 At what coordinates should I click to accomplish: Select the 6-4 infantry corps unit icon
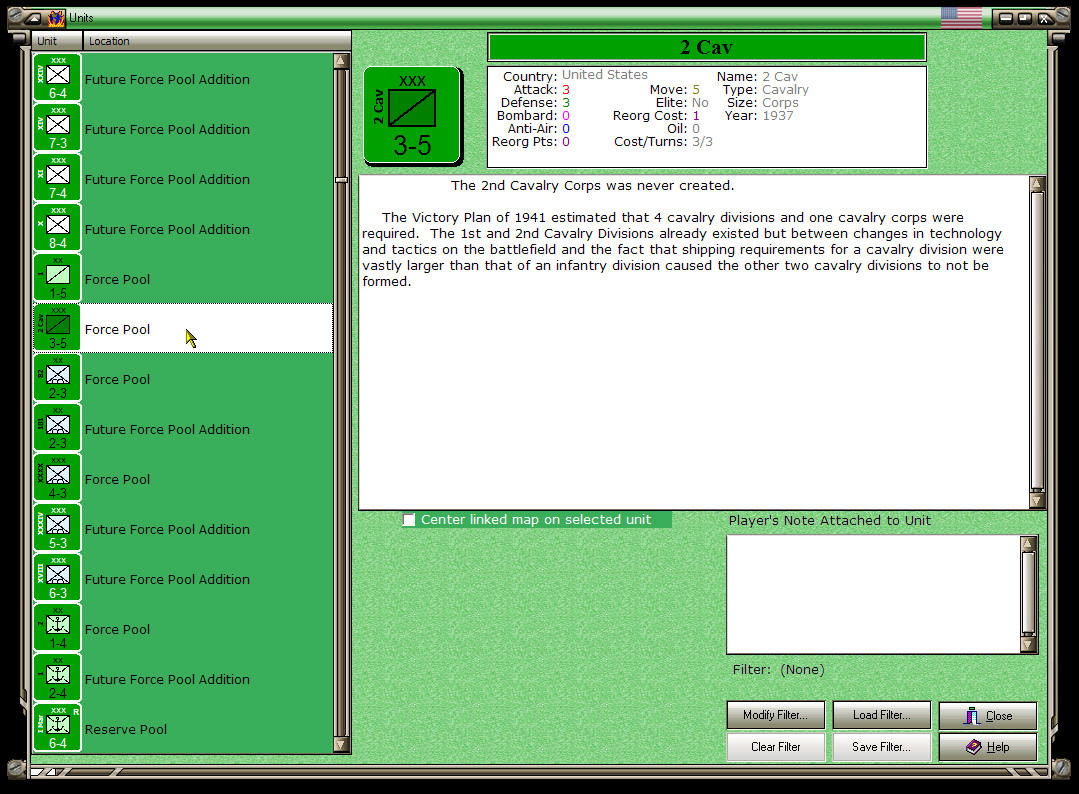point(57,78)
